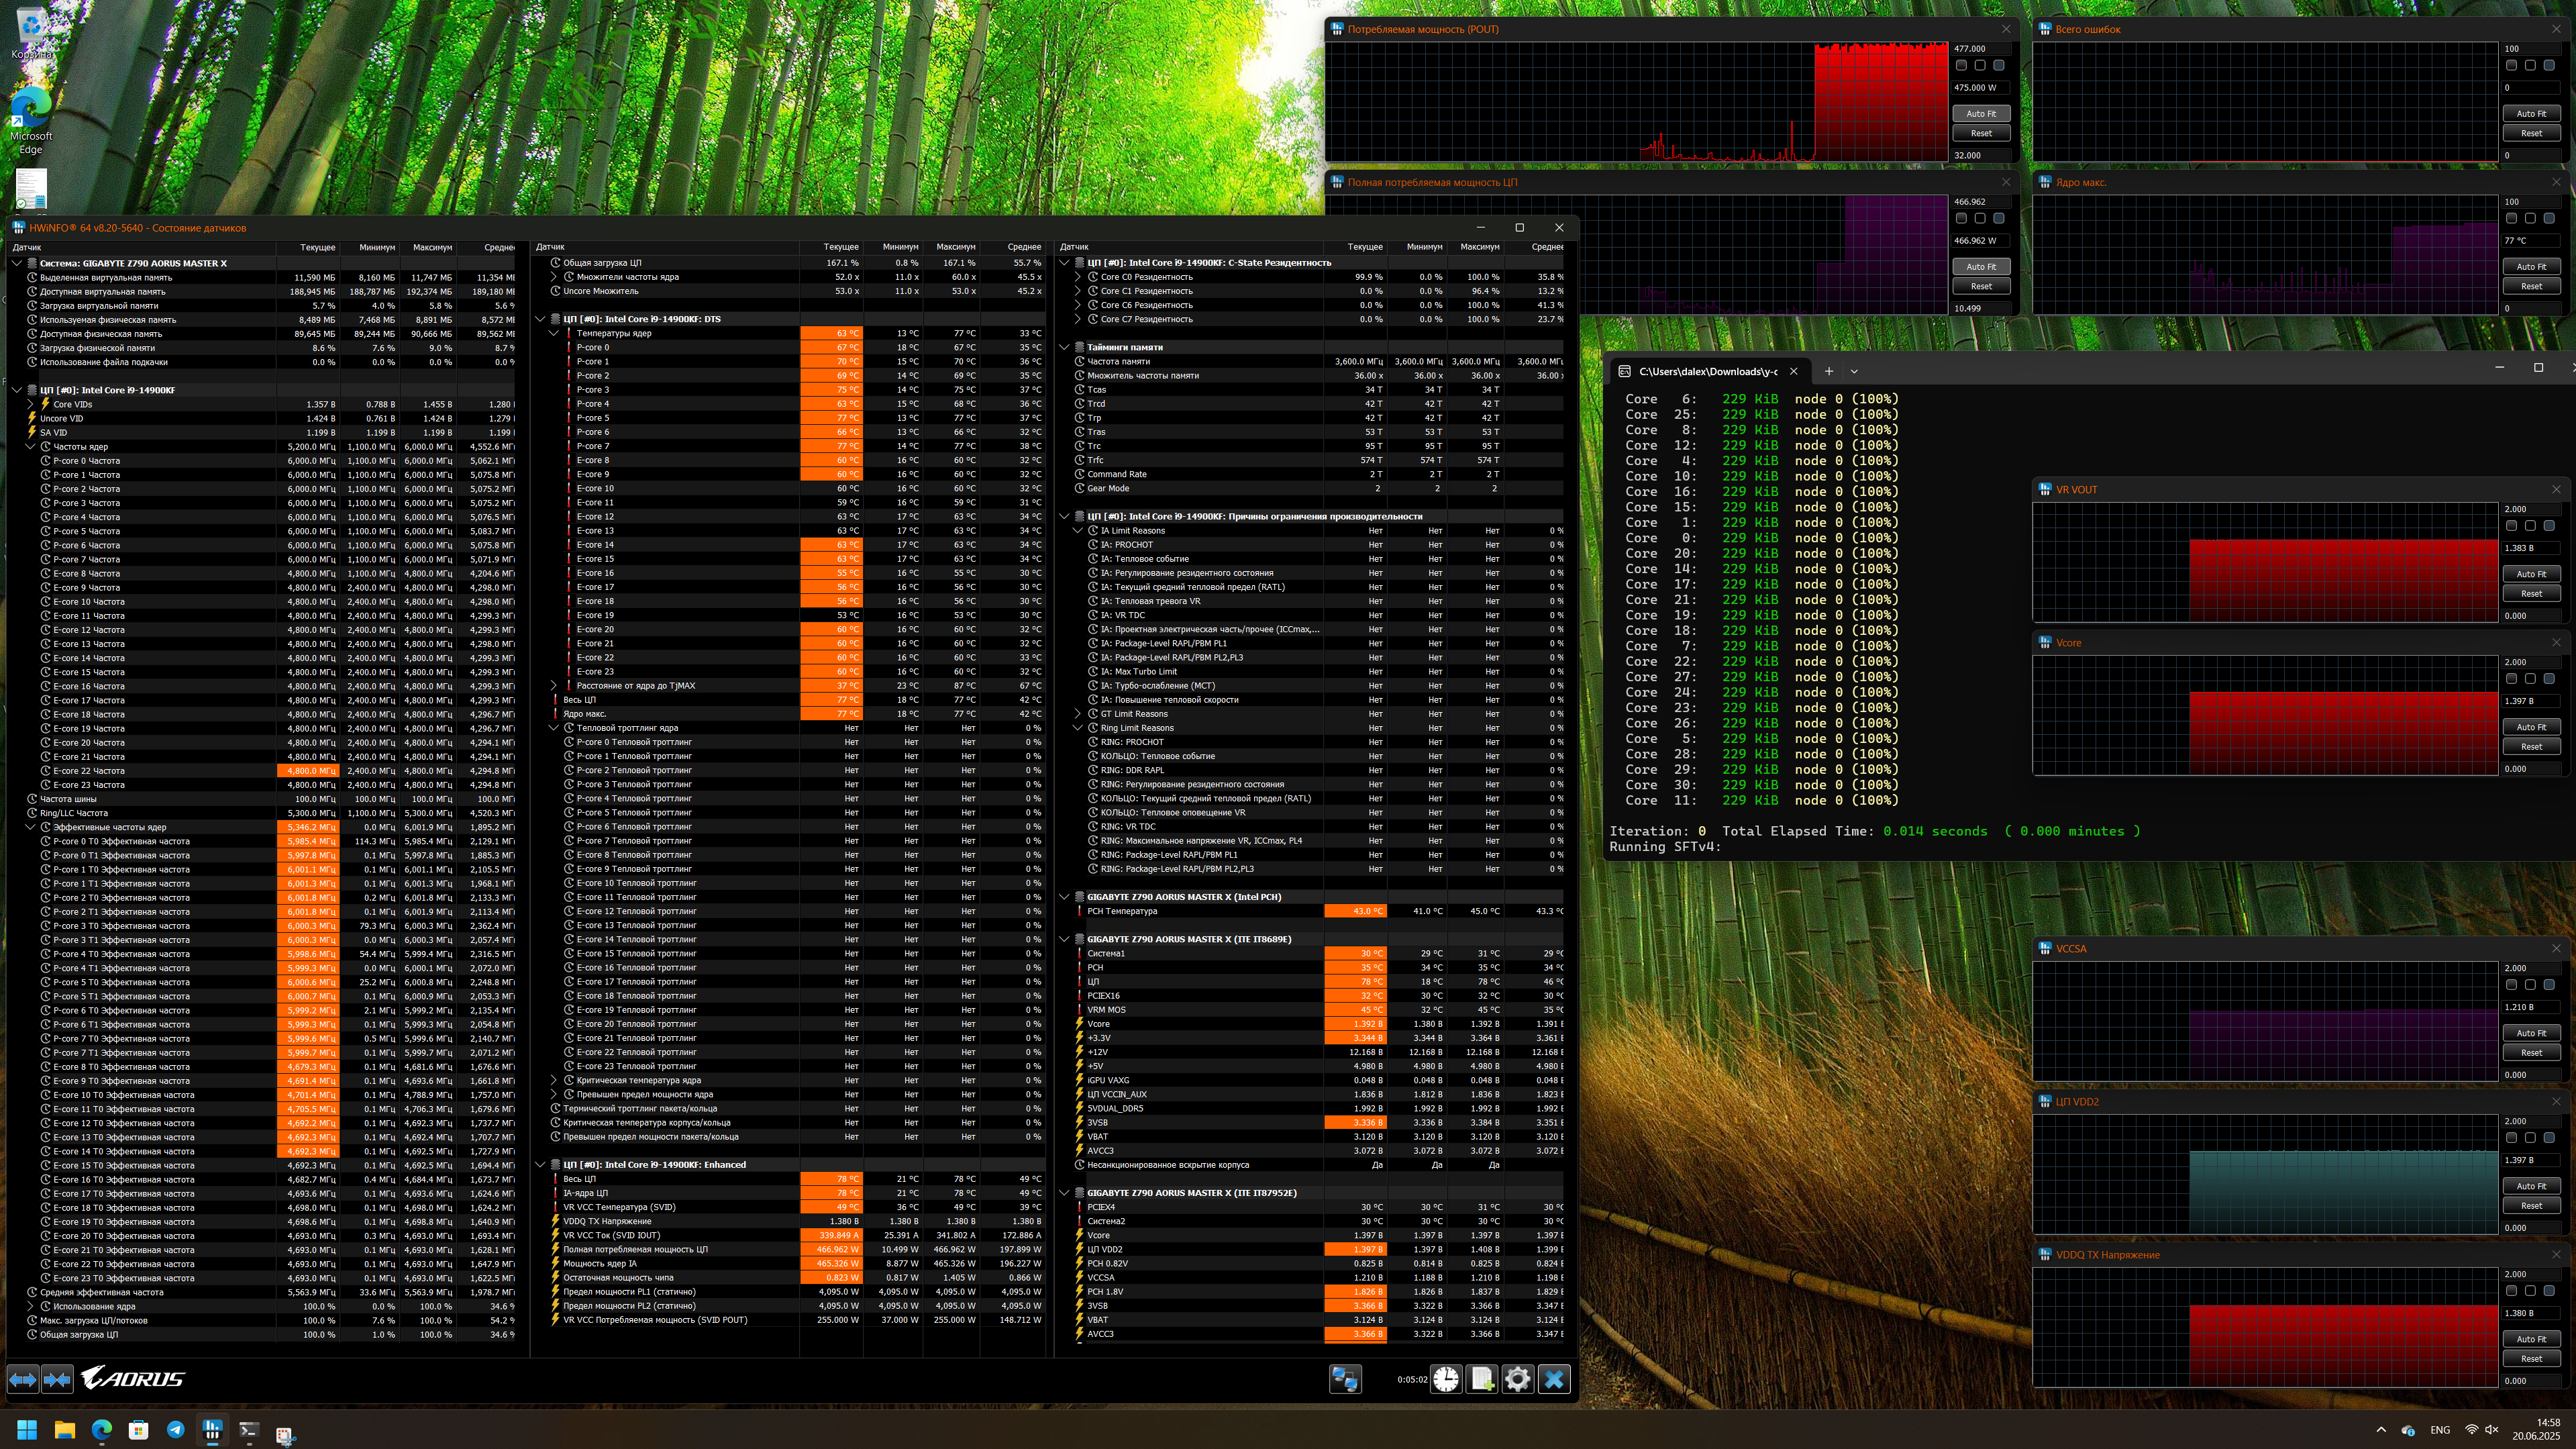This screenshot has height=1449, width=2576.
Task: Collapse the Тайминги памяти sensor group
Action: point(1064,347)
